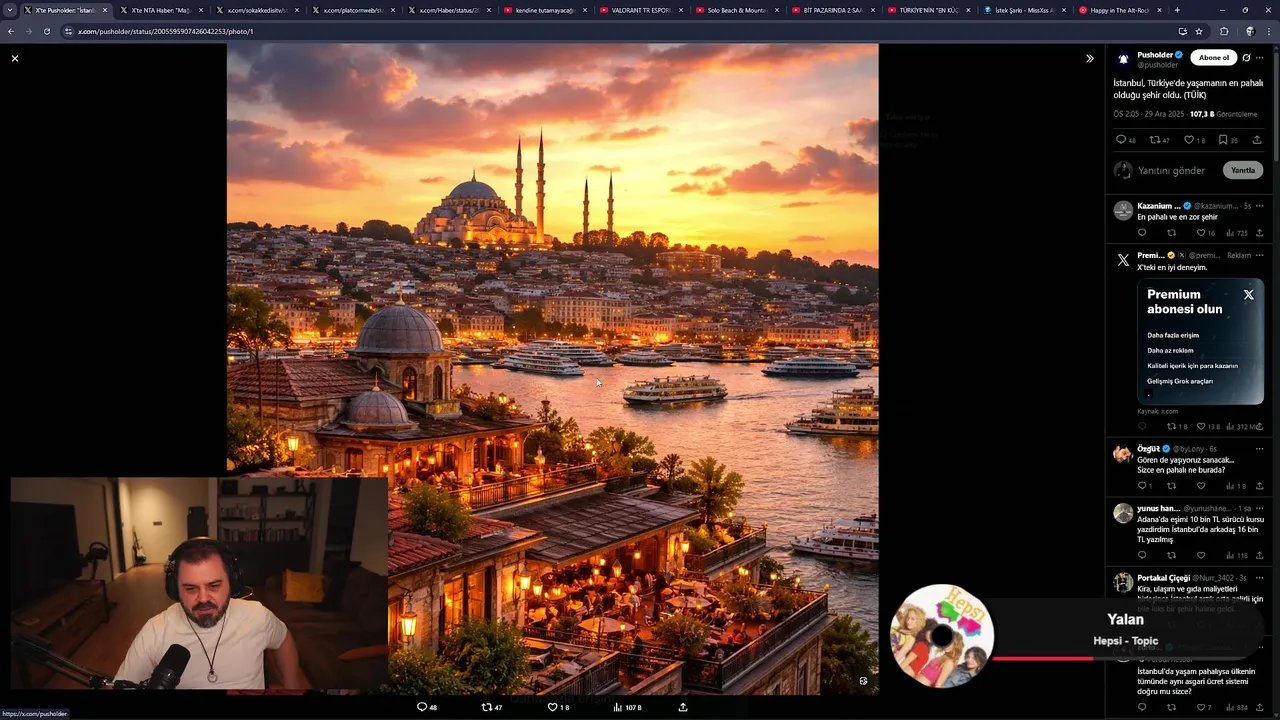Share icon below the photo
The image size is (1280, 720).
683,707
